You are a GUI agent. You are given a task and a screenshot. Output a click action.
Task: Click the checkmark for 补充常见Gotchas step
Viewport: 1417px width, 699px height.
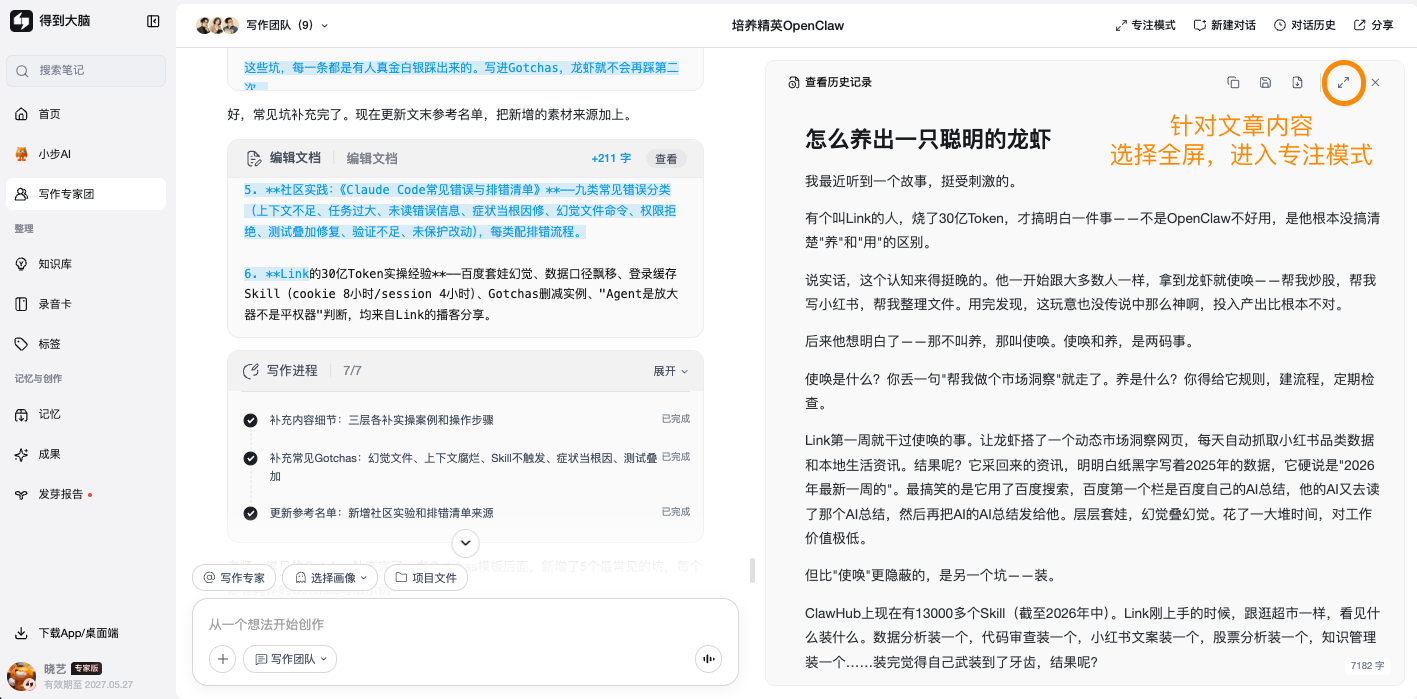pos(250,458)
